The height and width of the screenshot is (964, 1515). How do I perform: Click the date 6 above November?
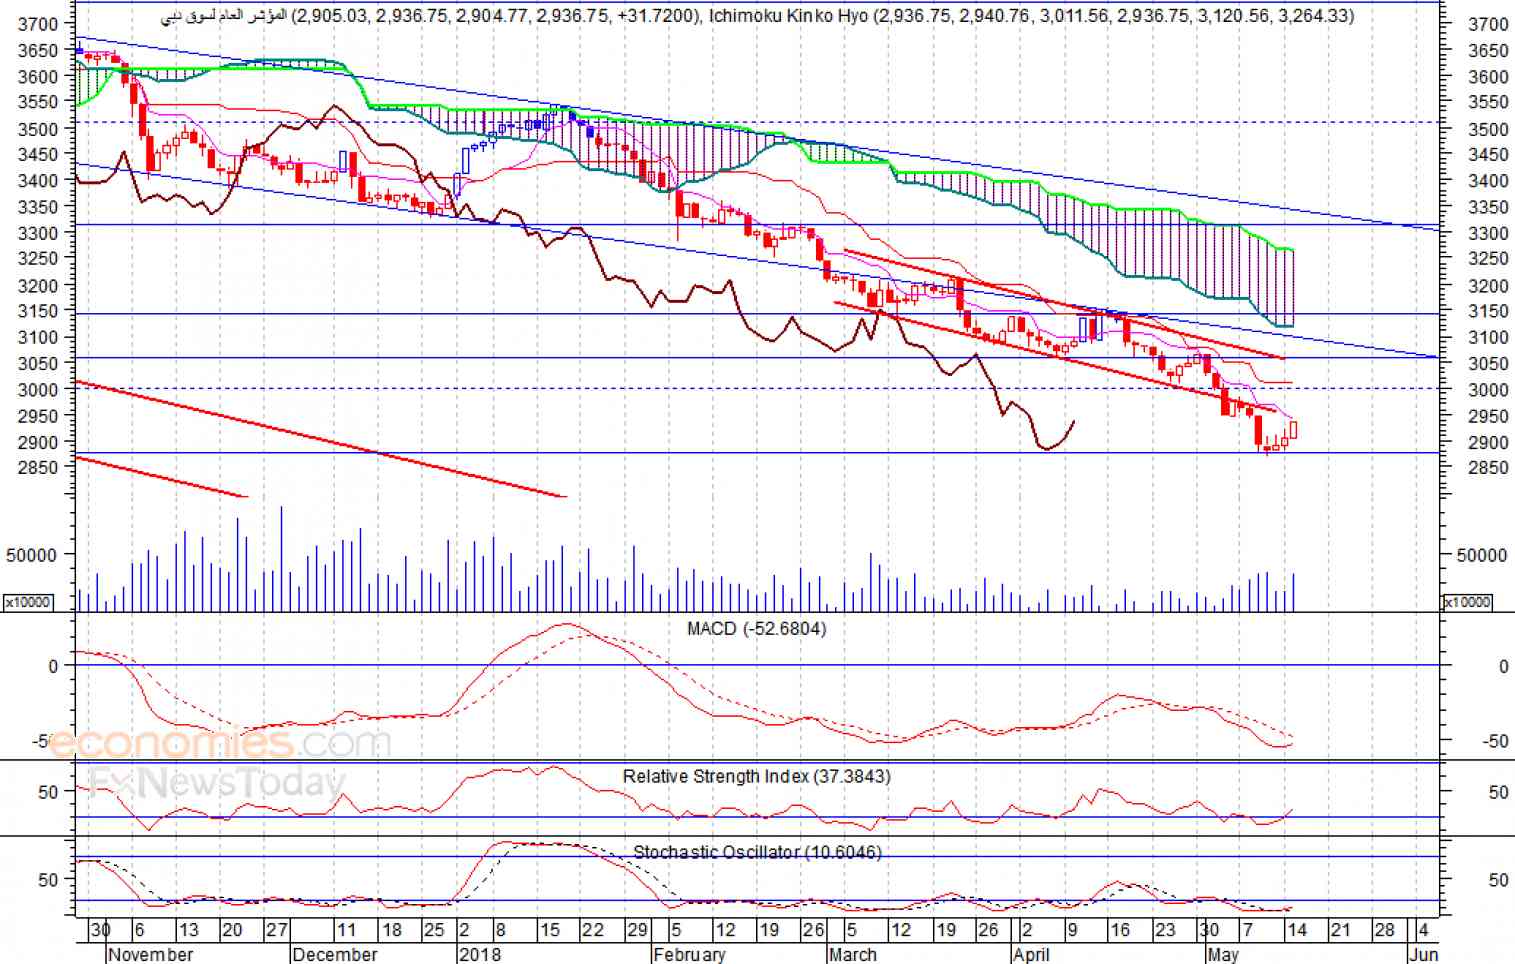(x=140, y=930)
